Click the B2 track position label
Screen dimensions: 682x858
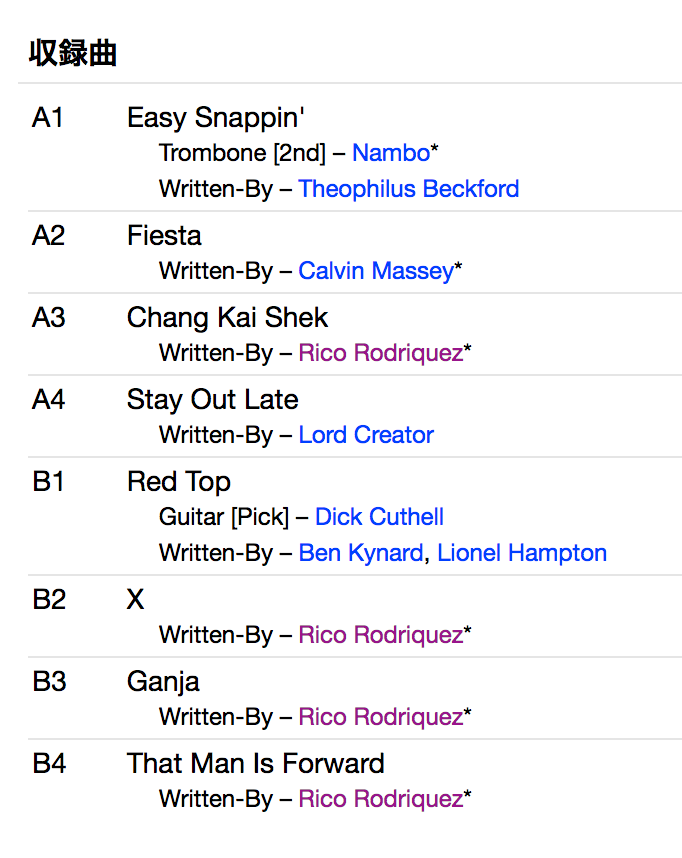[x=49, y=600]
